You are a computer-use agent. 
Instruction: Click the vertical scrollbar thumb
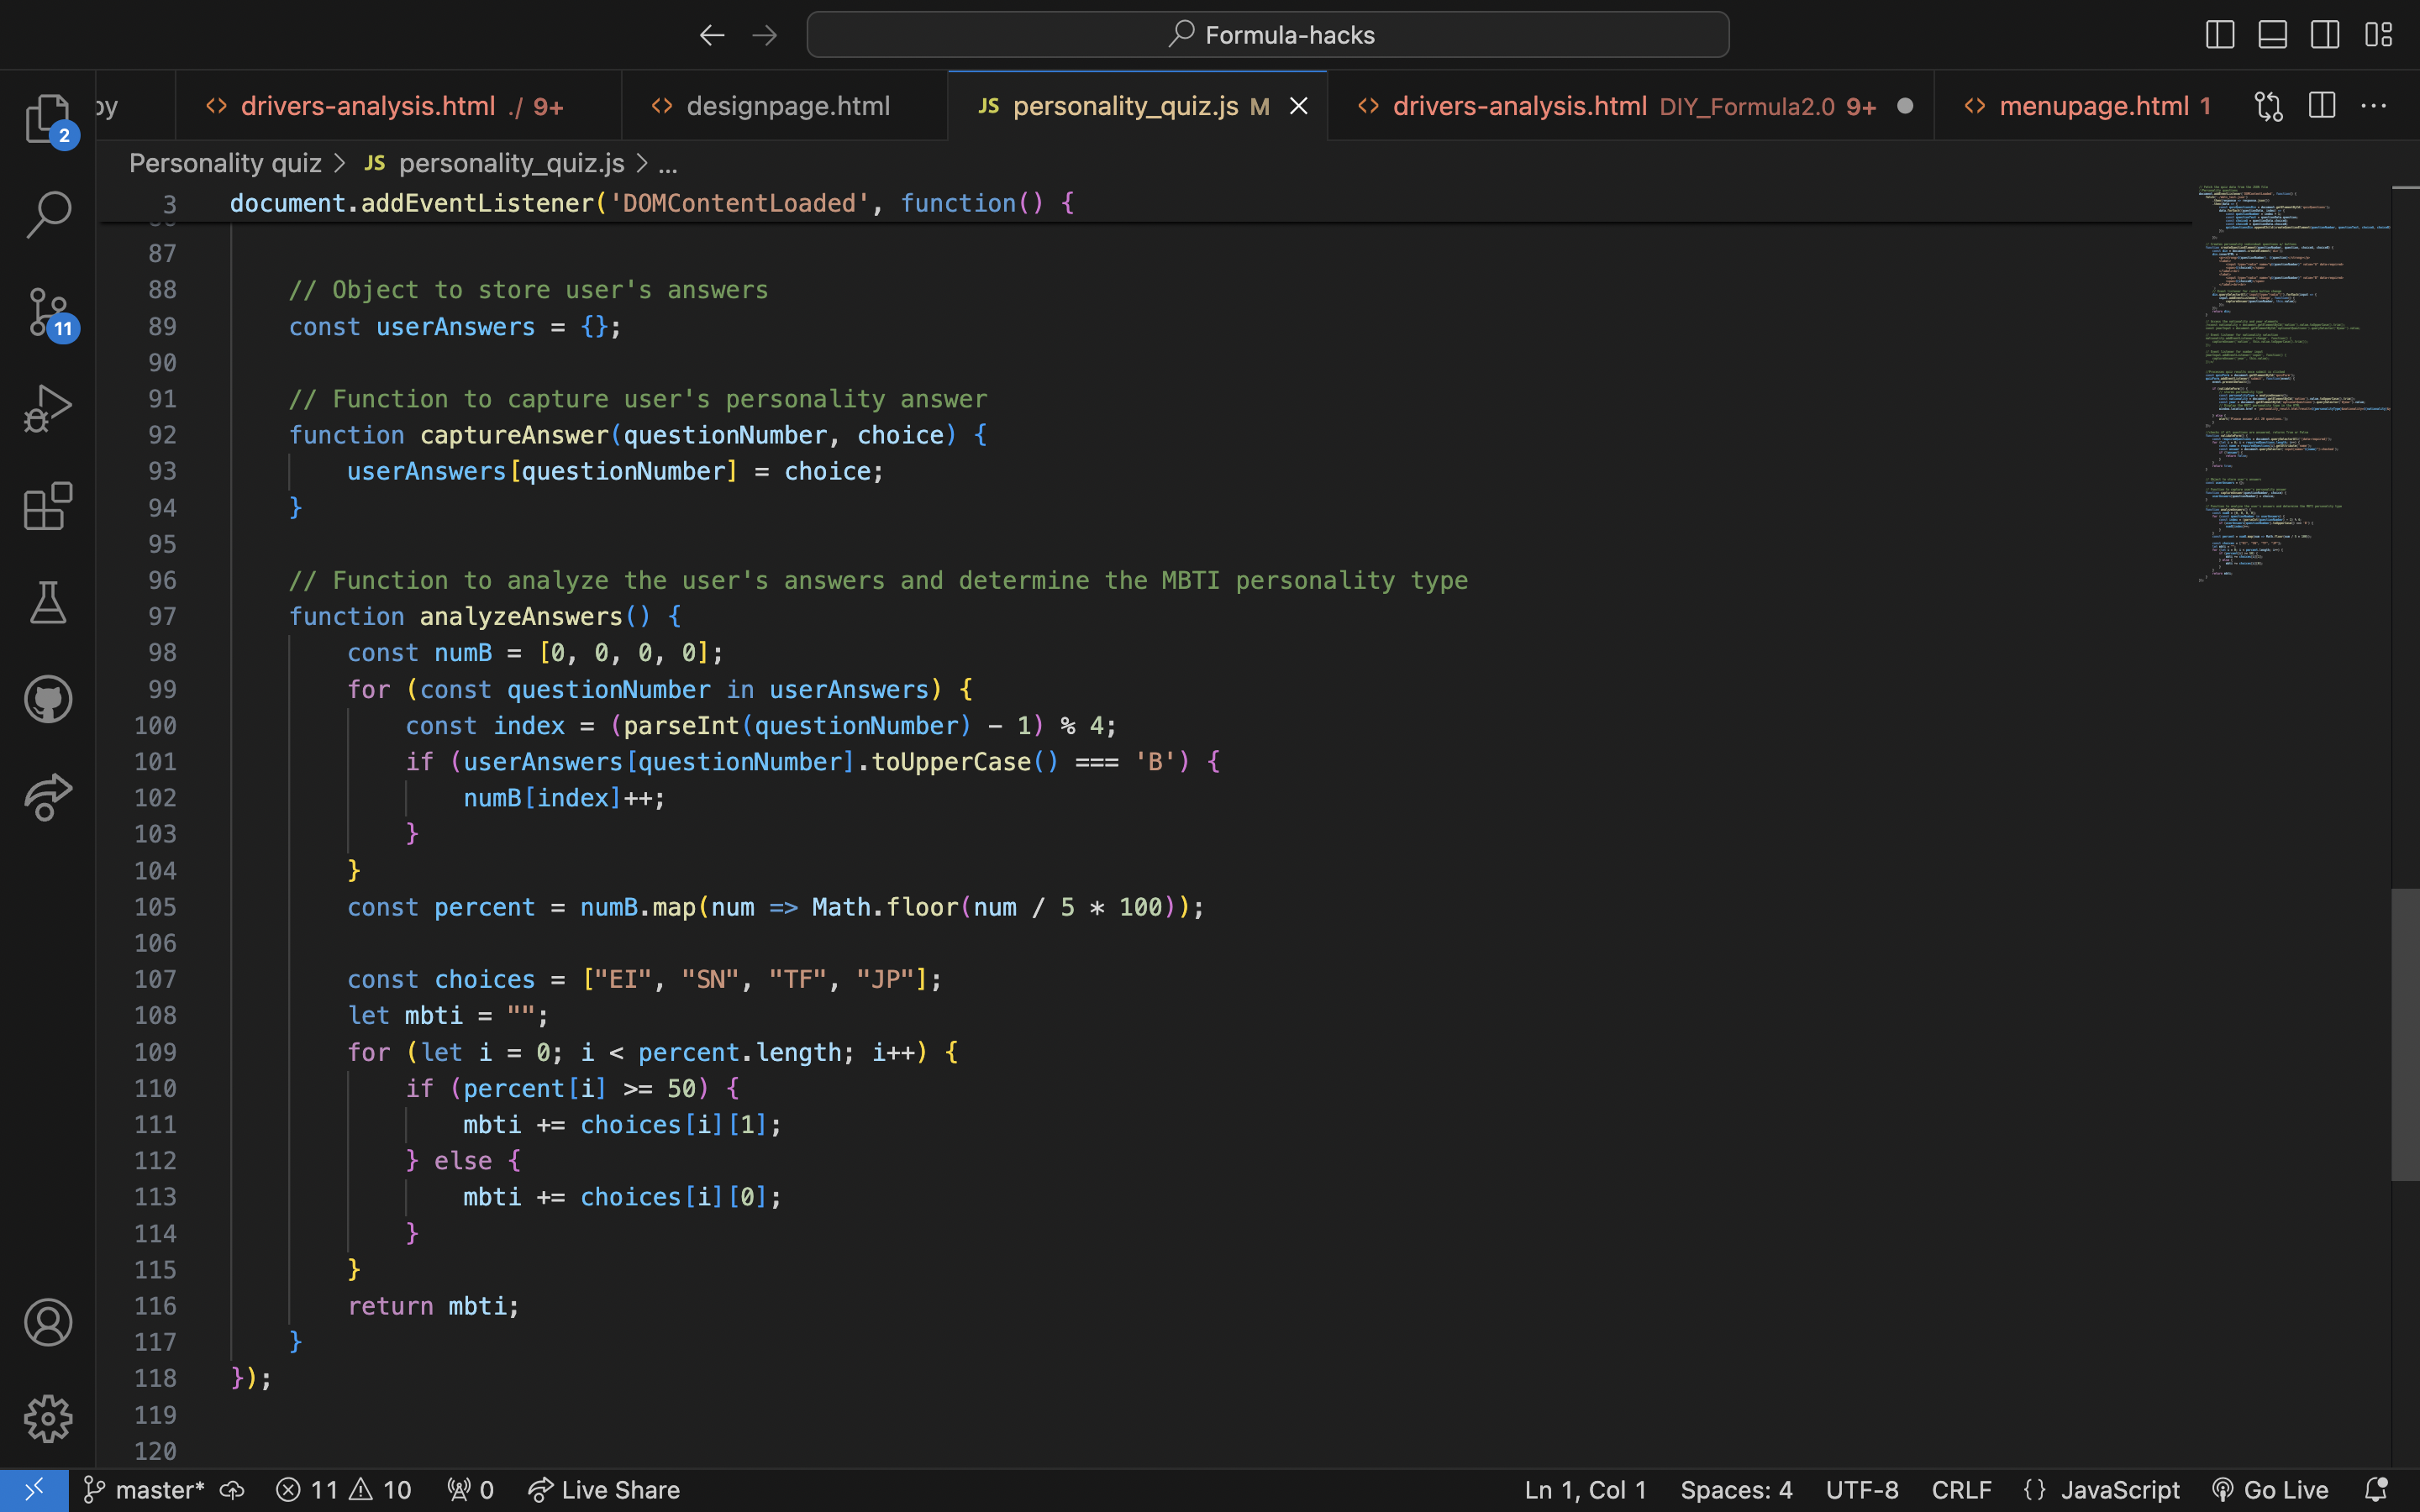(x=2404, y=1034)
